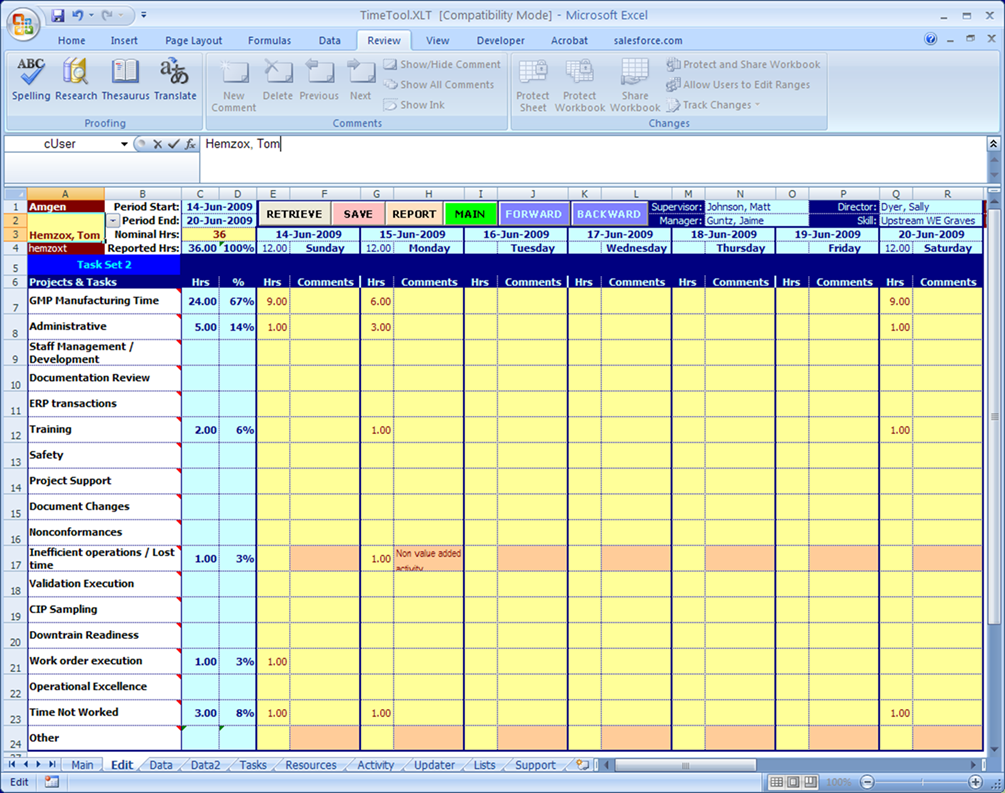The image size is (1005, 793).
Task: Open Allow Users to Edit Ranges
Action: (x=738, y=85)
